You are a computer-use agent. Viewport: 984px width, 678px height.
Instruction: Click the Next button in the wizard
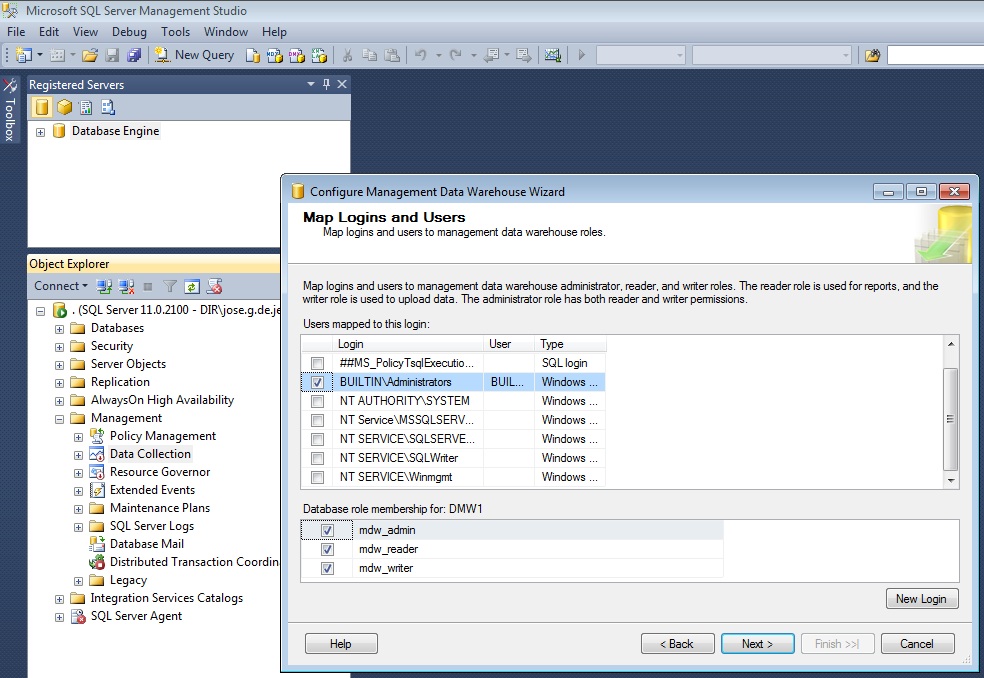[757, 643]
